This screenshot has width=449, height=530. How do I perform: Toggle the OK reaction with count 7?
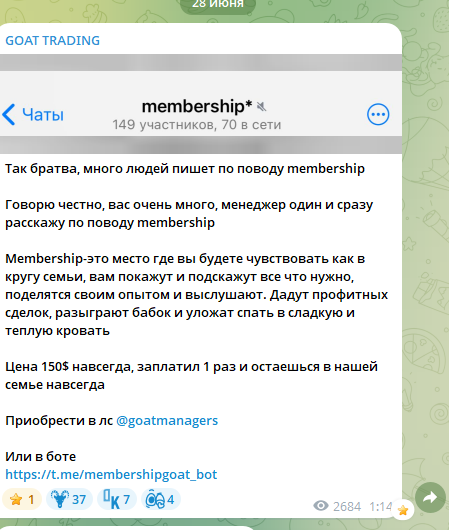(x=117, y=499)
